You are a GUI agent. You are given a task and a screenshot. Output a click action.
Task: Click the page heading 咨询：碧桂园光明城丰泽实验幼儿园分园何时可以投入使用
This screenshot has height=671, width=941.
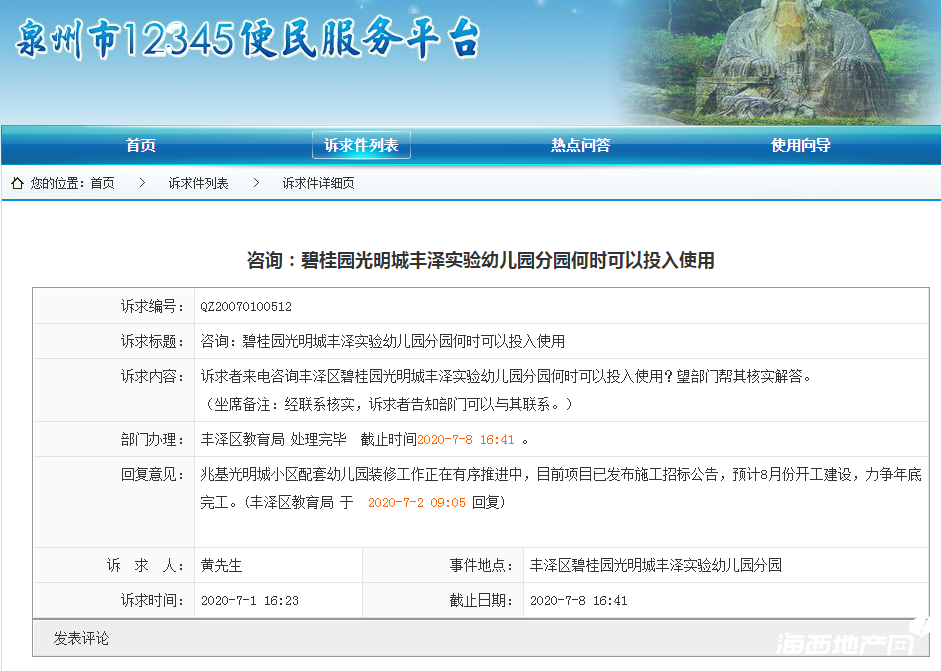[x=481, y=260]
